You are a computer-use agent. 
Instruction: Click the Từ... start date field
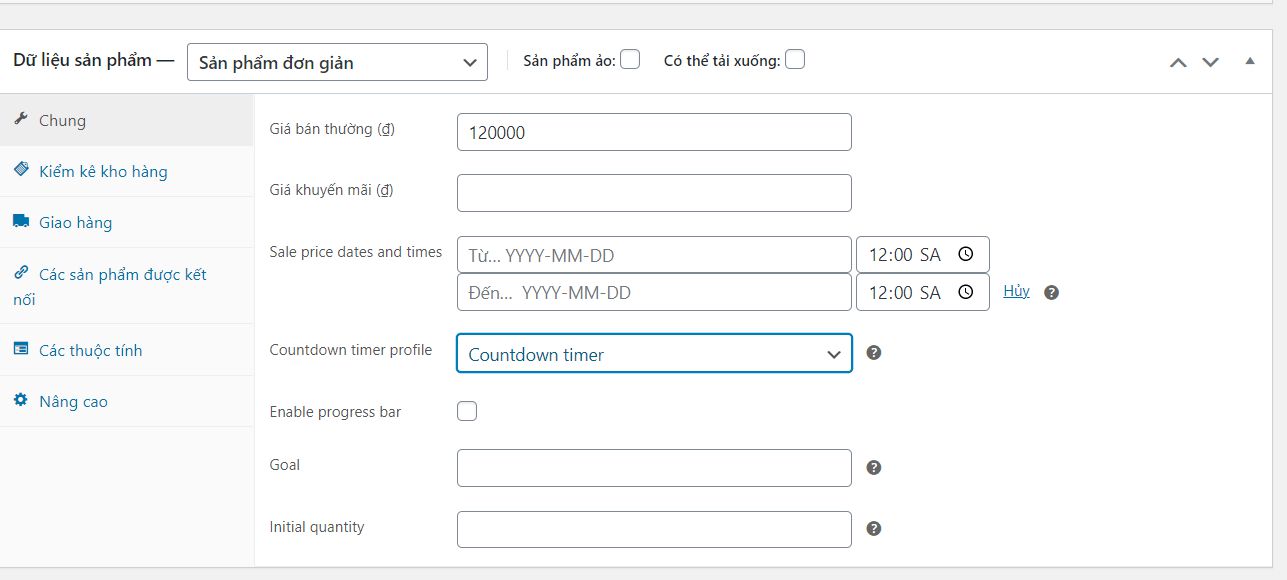(654, 255)
